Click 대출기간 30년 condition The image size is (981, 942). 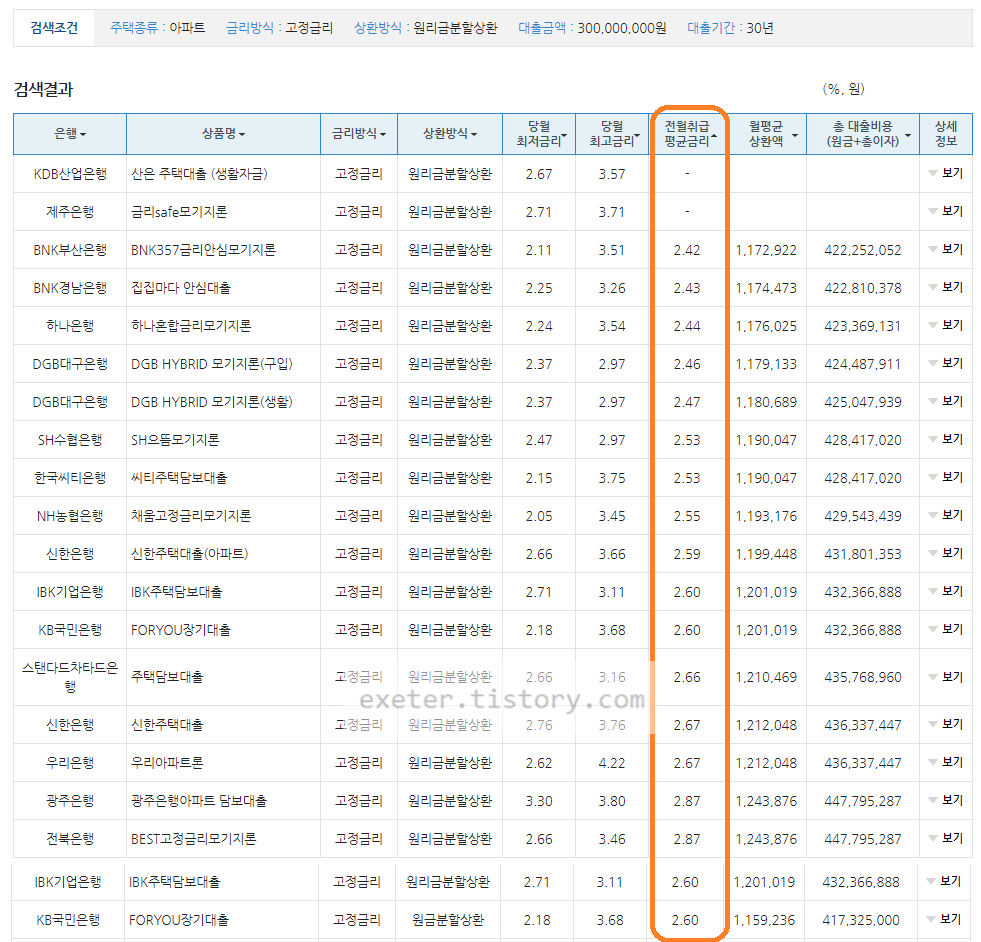[730, 28]
